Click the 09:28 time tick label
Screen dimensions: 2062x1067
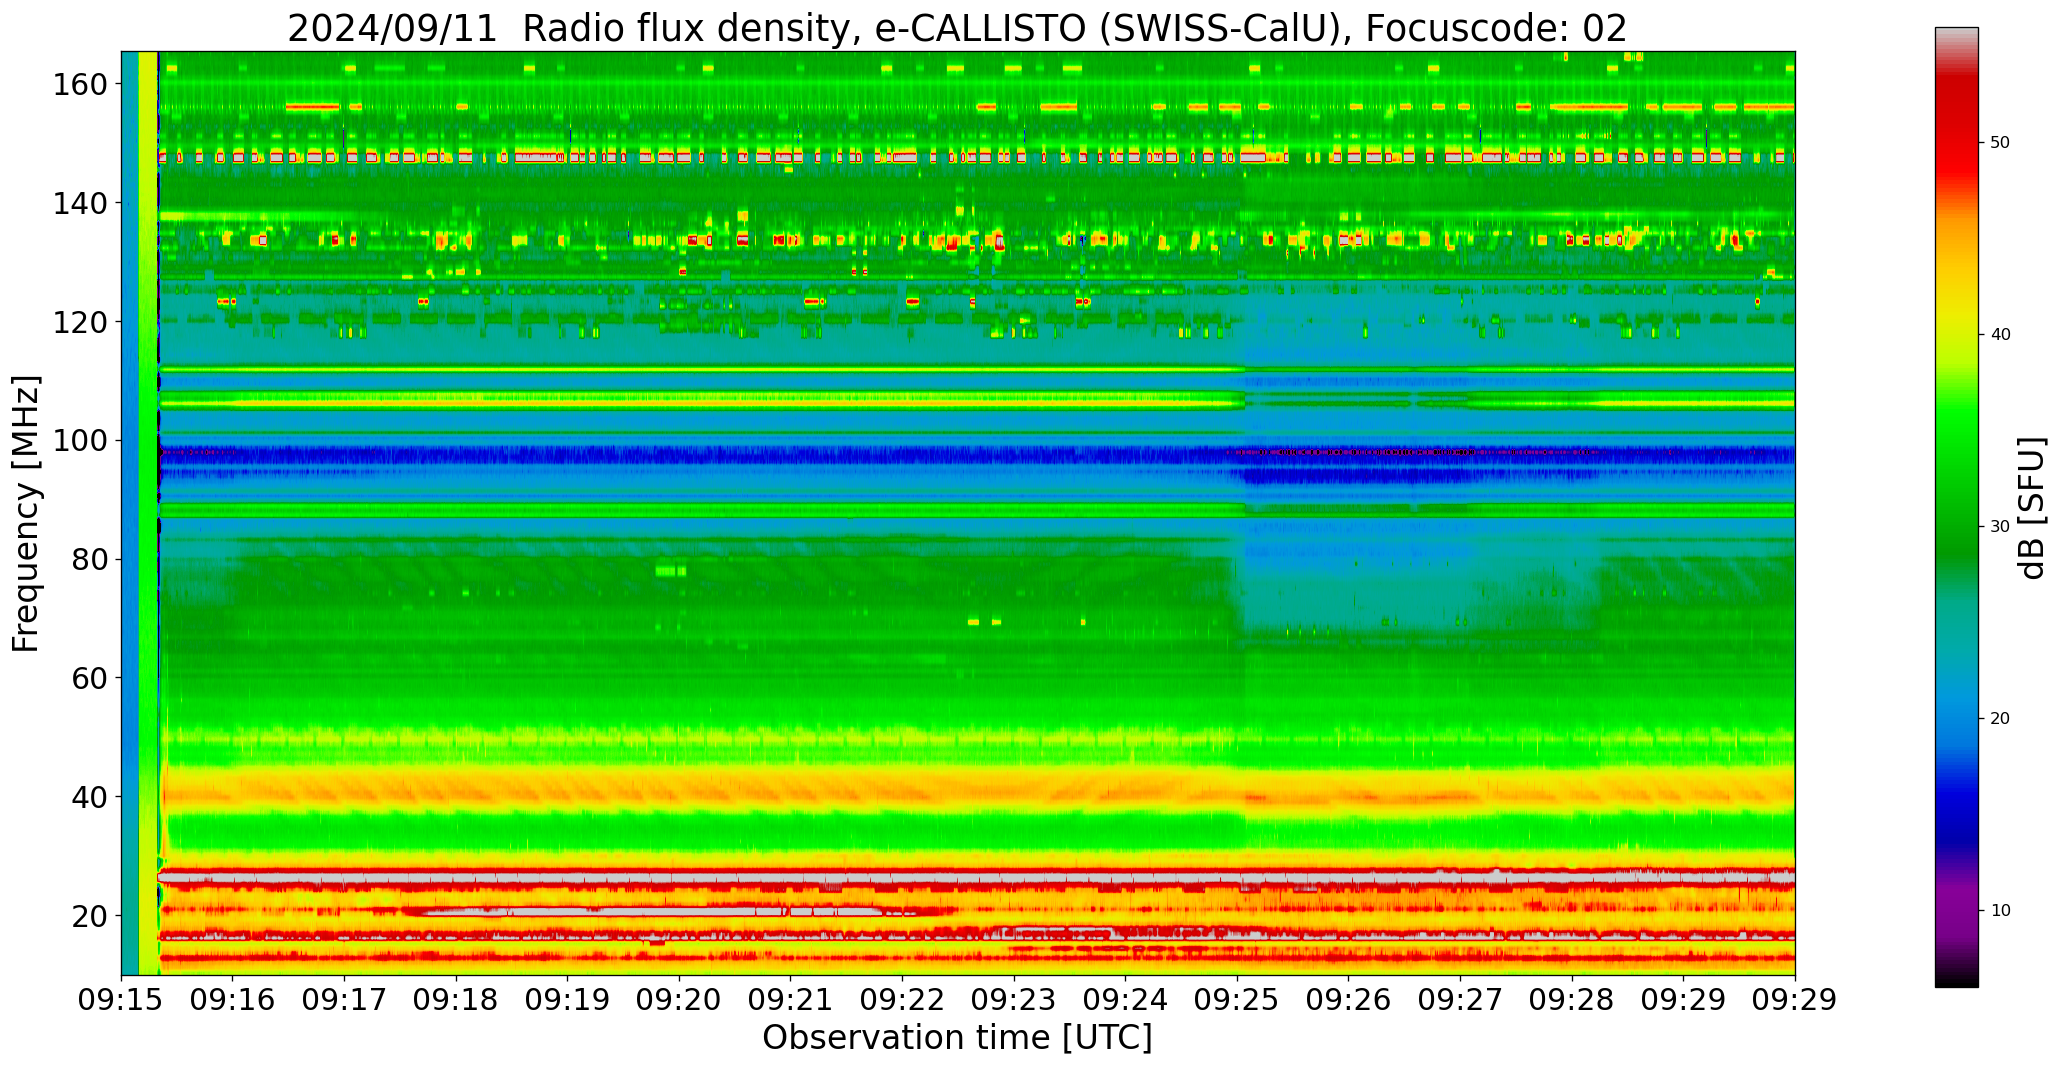tap(1572, 1000)
